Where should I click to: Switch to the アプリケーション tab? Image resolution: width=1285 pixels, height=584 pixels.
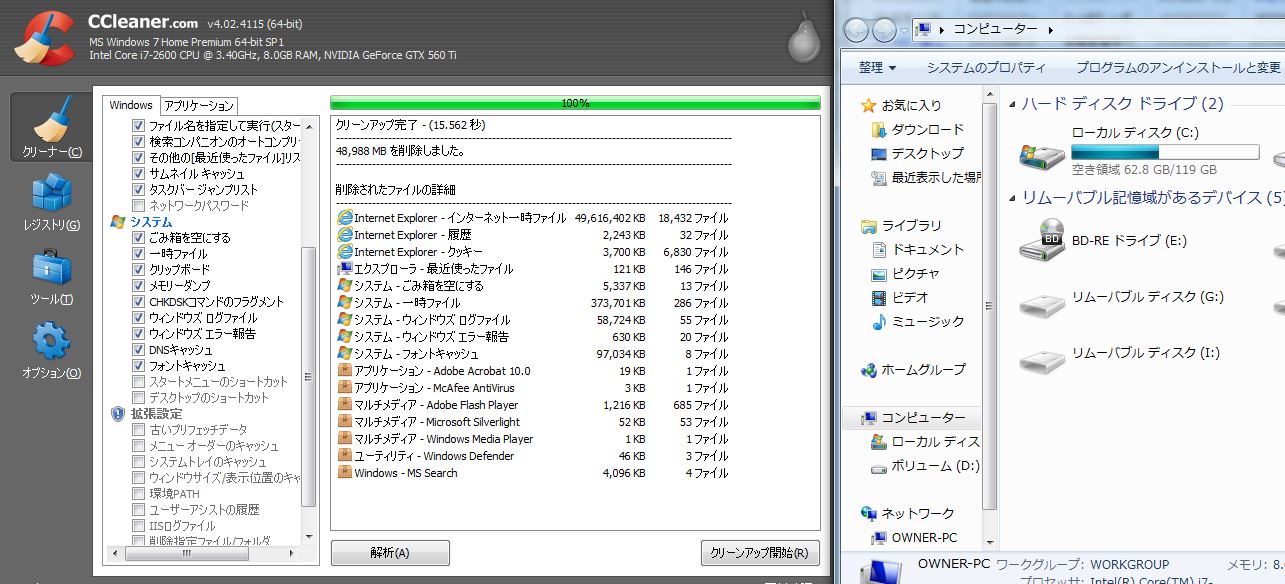point(199,105)
